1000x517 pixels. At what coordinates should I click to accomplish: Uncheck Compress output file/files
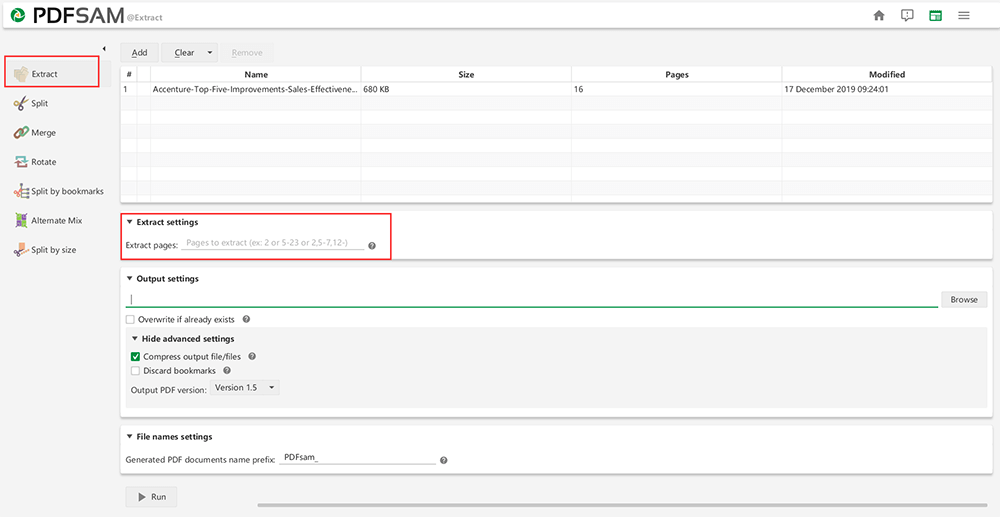(x=135, y=357)
